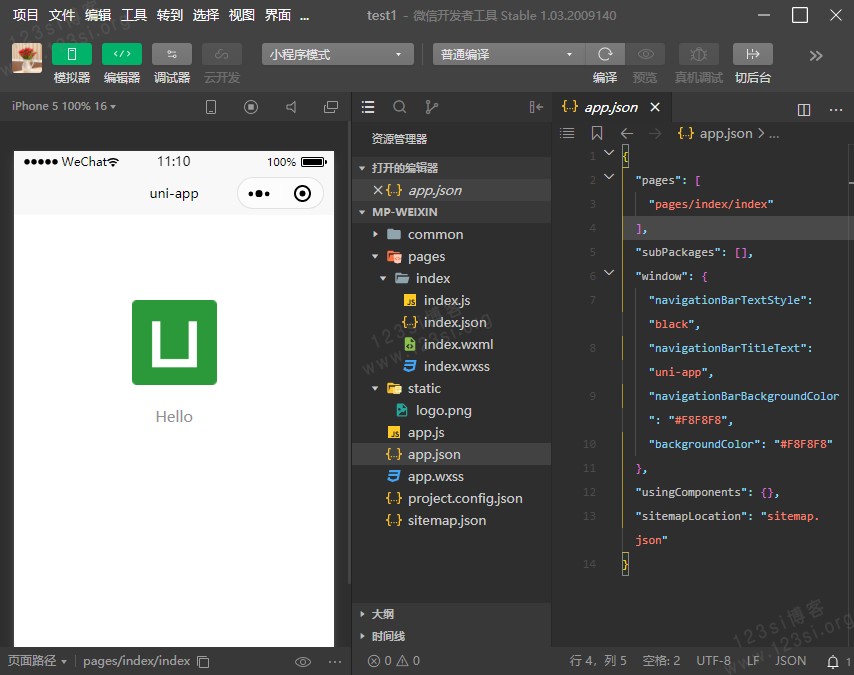Image resolution: width=854 pixels, height=675 pixels.
Task: Click the switch to background icon
Action: (x=753, y=54)
